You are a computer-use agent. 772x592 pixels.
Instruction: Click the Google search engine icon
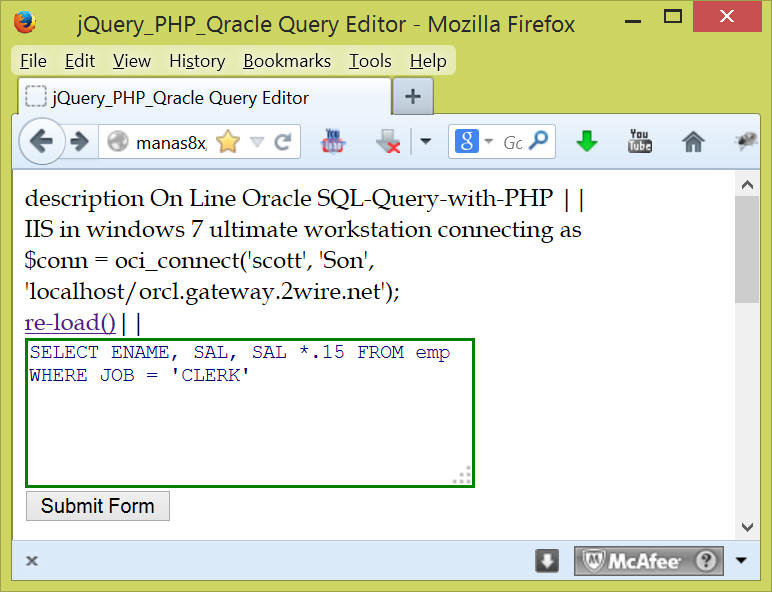point(466,142)
